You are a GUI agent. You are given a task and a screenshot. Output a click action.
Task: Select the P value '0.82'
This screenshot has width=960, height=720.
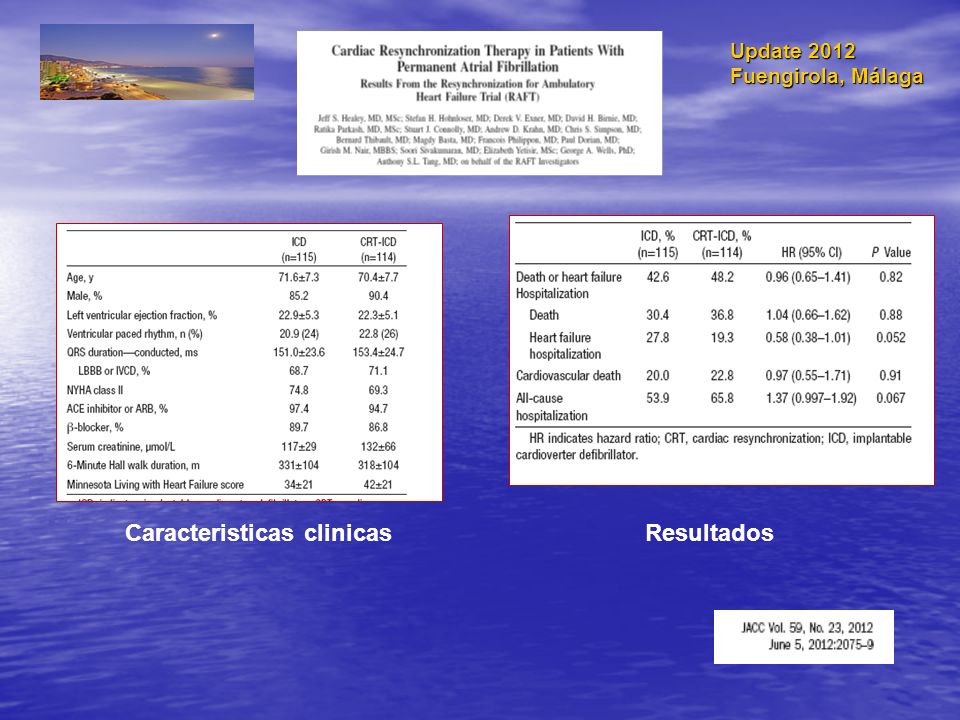tap(891, 277)
